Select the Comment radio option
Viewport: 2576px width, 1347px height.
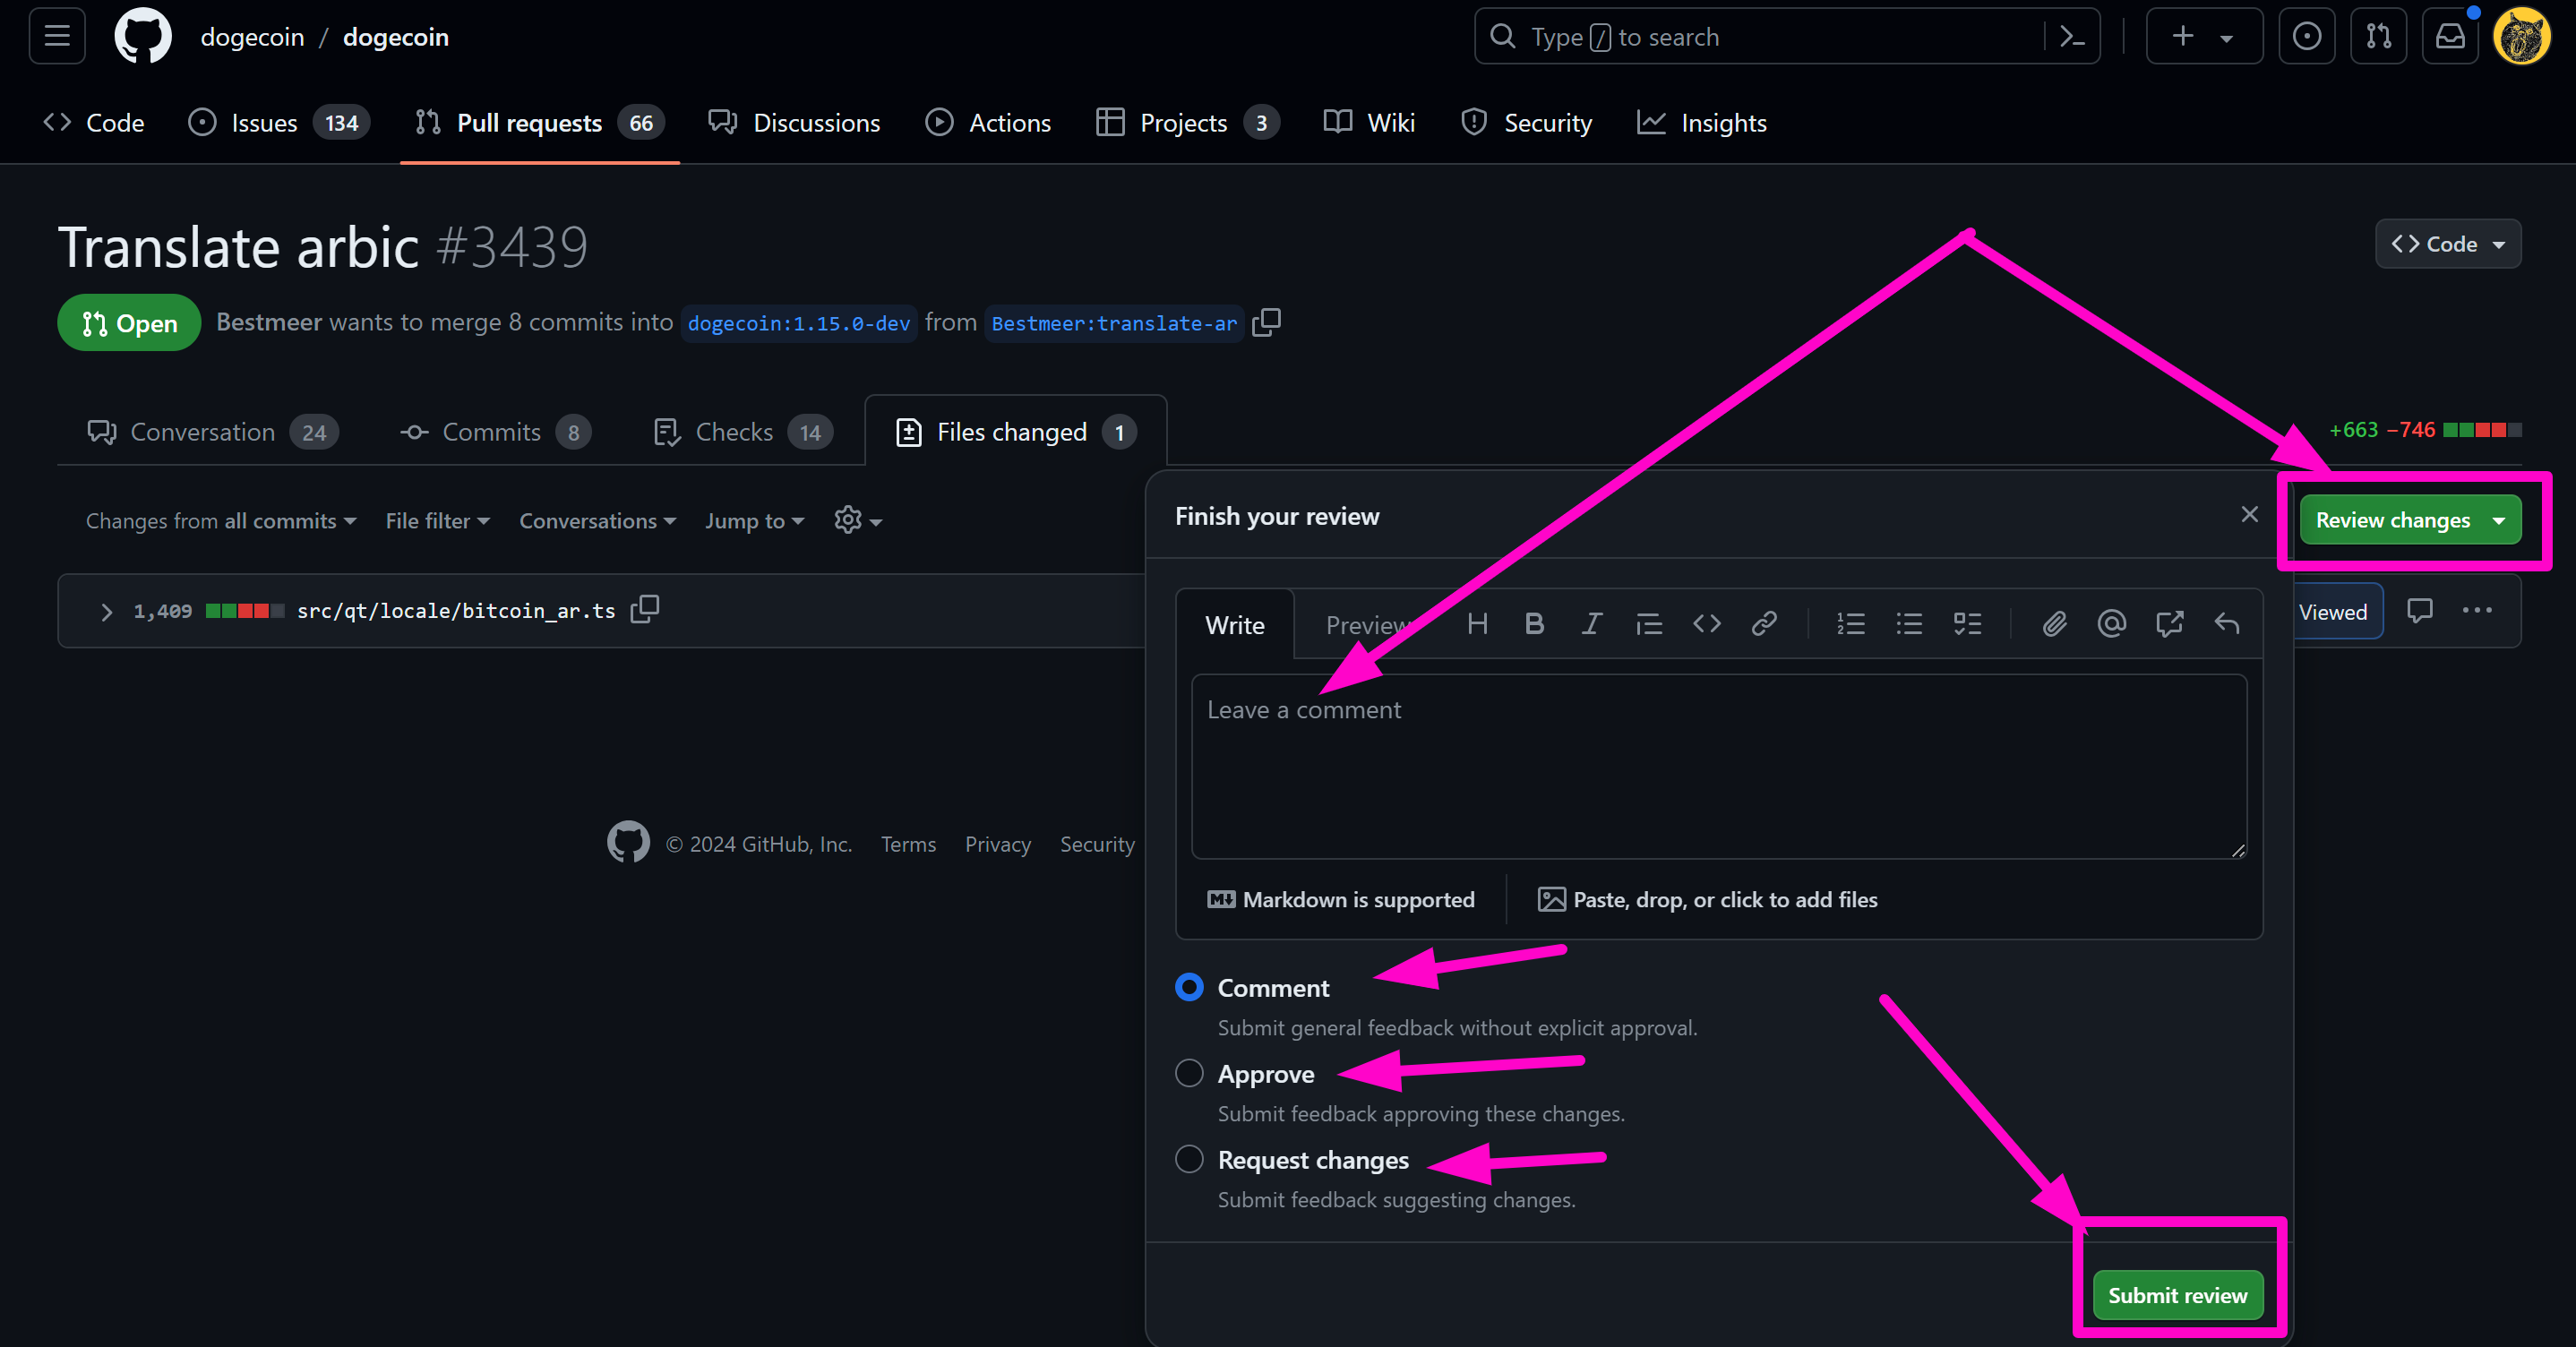(x=1188, y=987)
